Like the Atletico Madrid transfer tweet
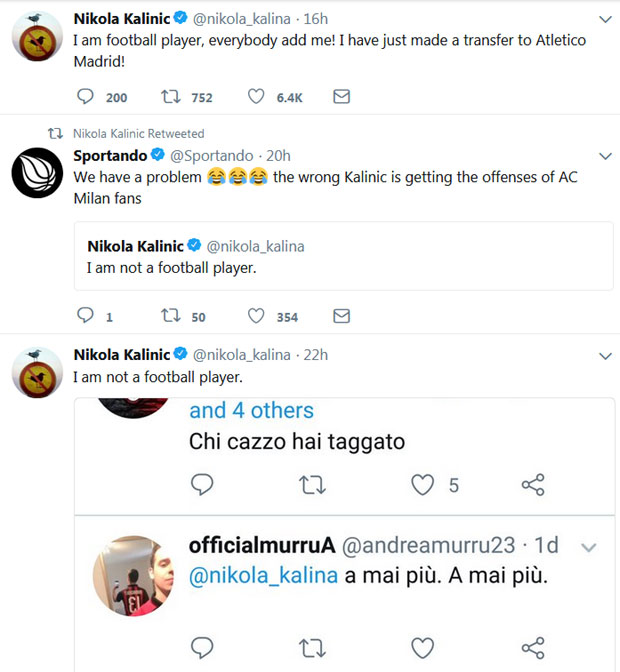The width and height of the screenshot is (620, 672). click(x=256, y=97)
